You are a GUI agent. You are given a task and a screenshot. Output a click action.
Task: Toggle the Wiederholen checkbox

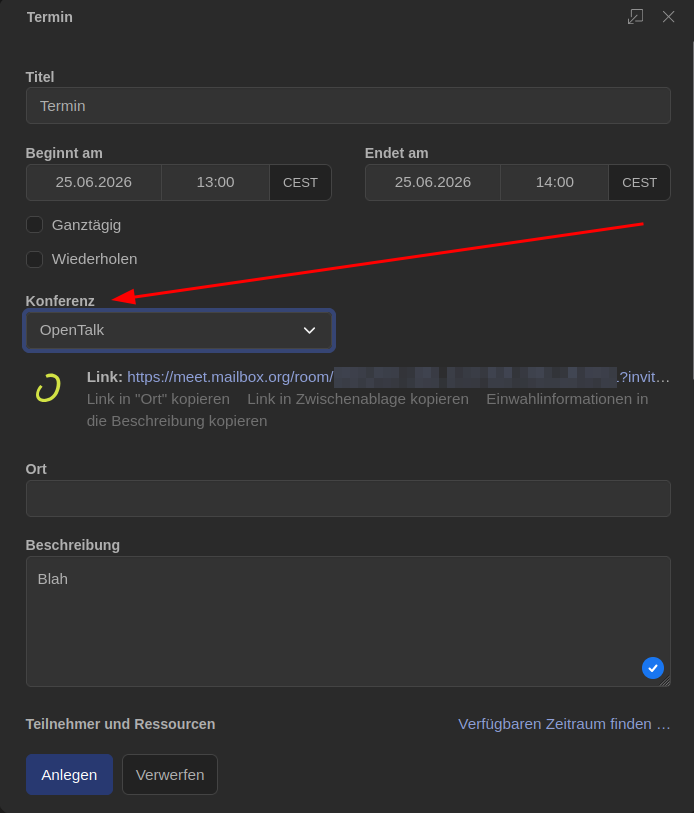(x=34, y=259)
